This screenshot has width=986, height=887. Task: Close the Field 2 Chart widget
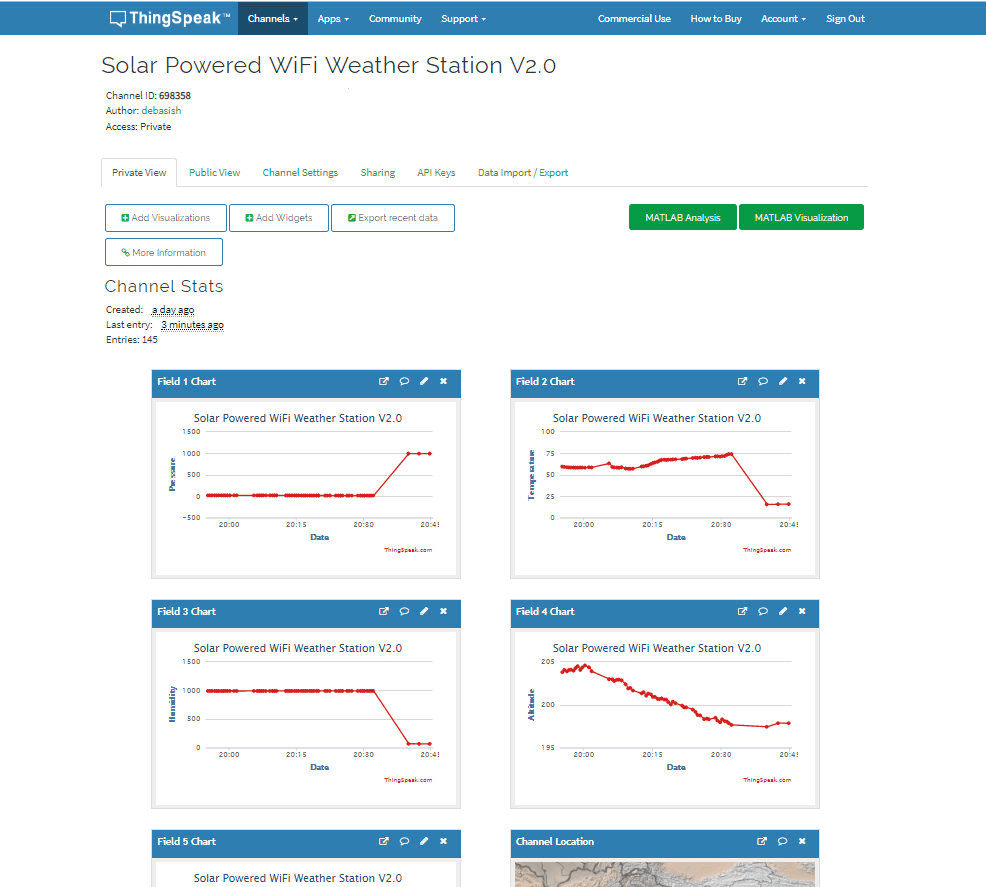(x=802, y=381)
